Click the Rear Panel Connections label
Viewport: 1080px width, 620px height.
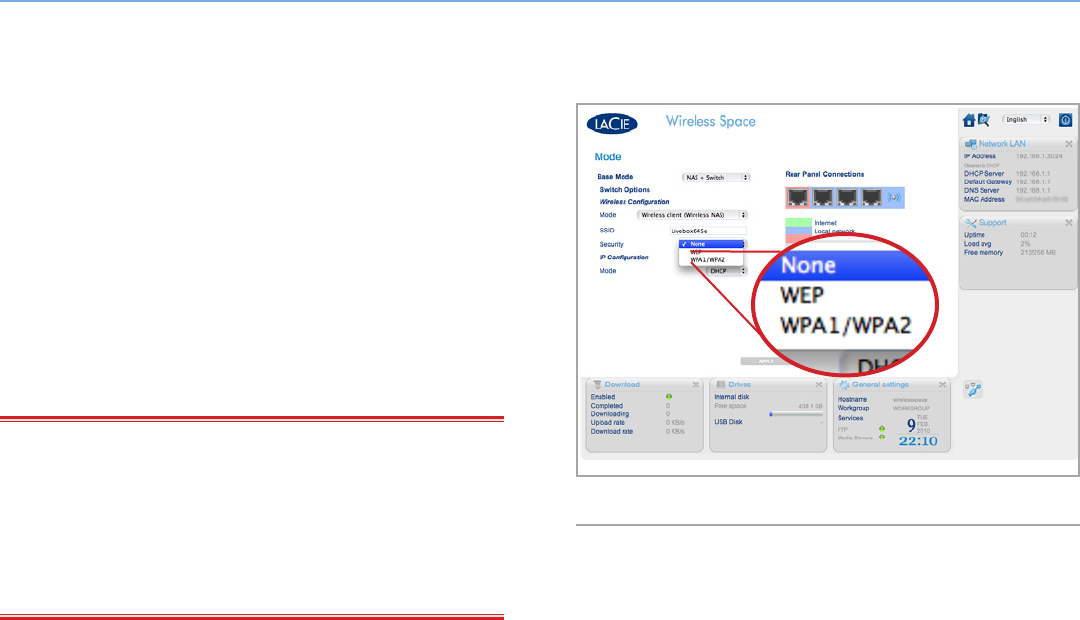coord(824,174)
